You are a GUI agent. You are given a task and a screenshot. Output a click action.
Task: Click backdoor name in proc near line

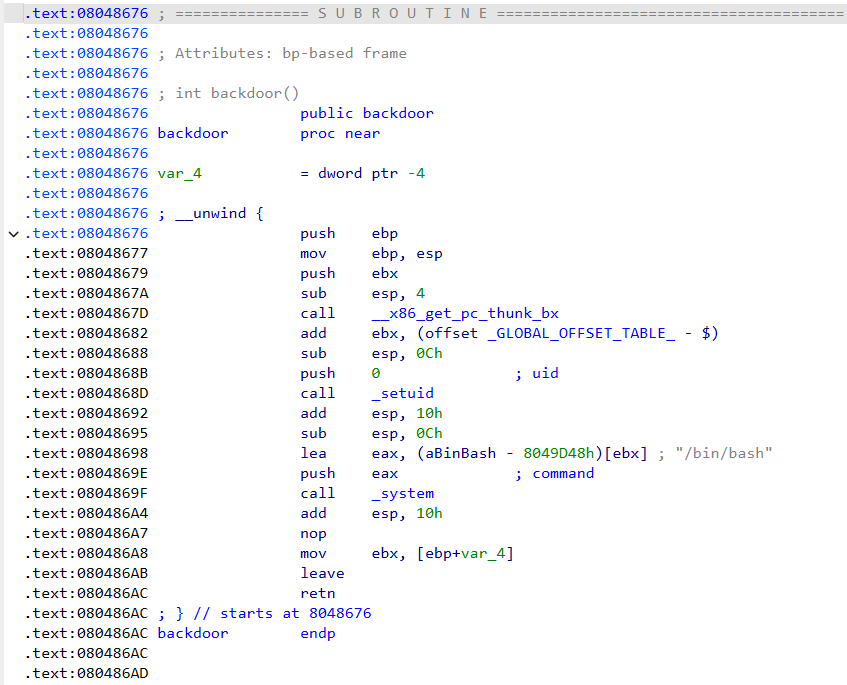(x=192, y=133)
